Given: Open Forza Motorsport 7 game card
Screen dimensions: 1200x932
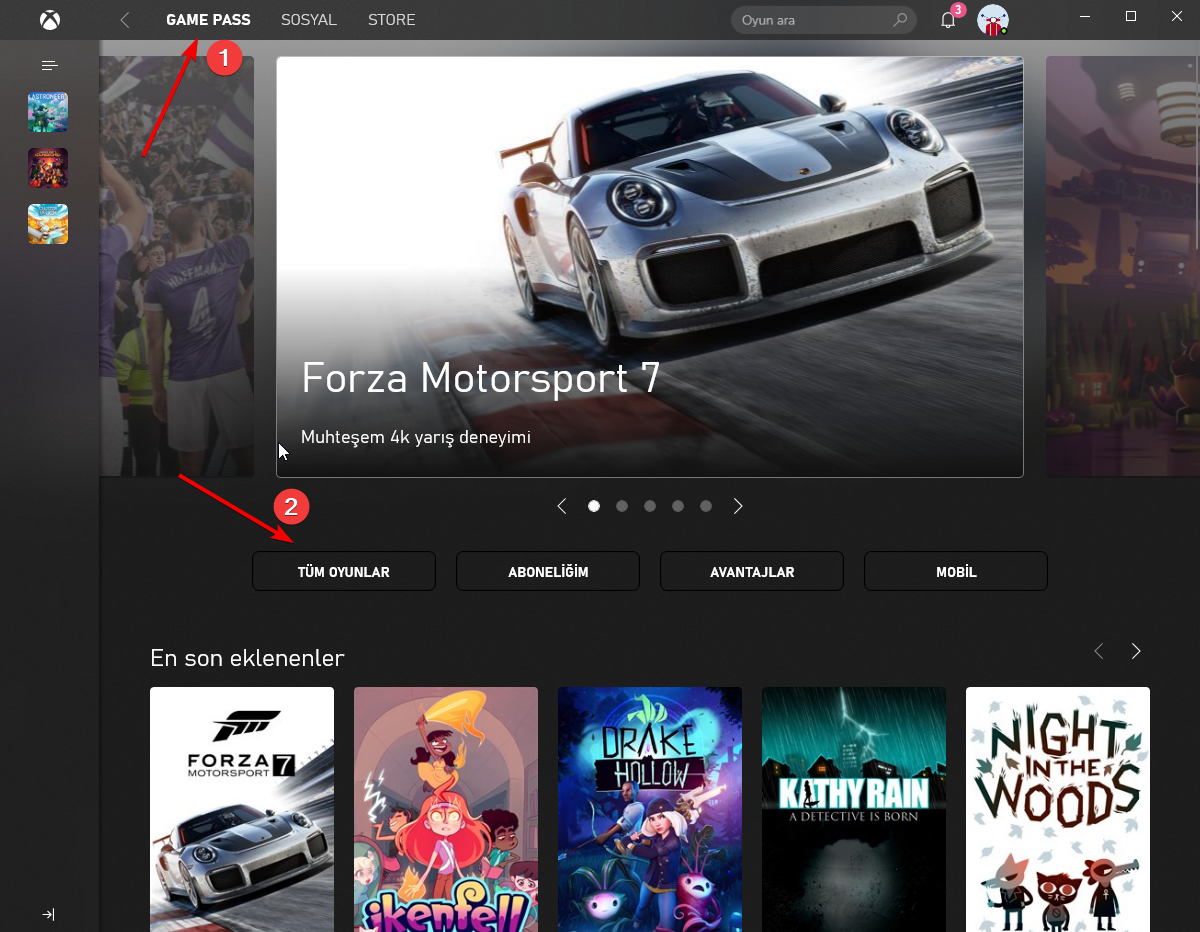Looking at the screenshot, I should [x=242, y=809].
